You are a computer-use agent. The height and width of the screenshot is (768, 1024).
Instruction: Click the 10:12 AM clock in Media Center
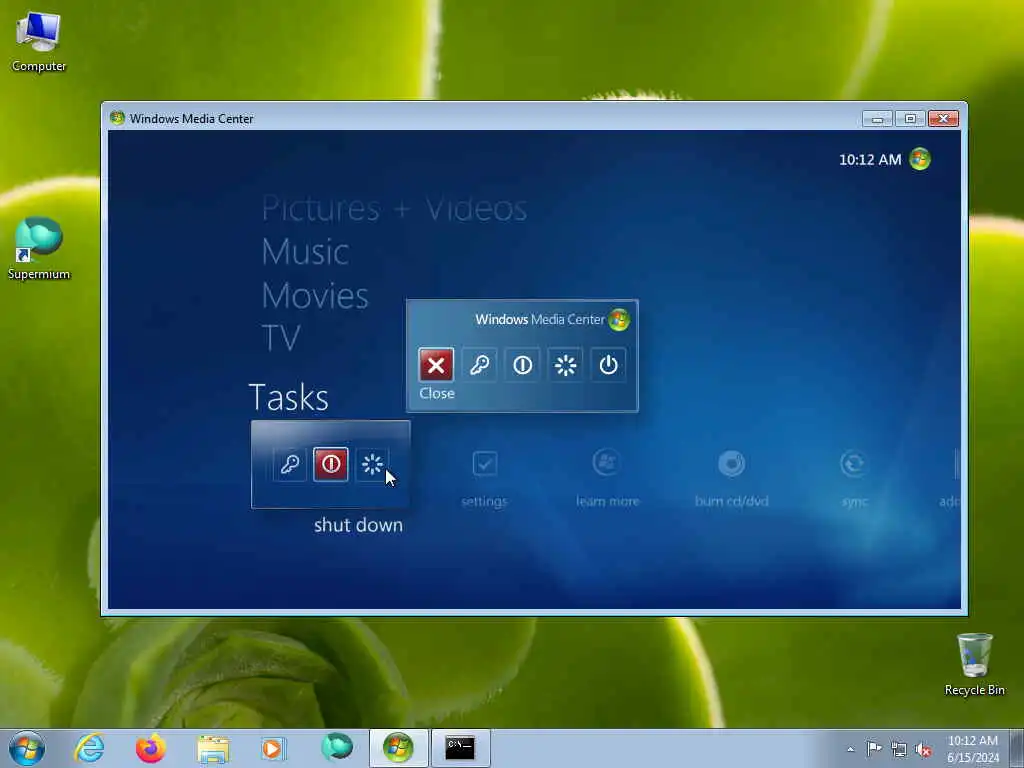click(x=870, y=159)
